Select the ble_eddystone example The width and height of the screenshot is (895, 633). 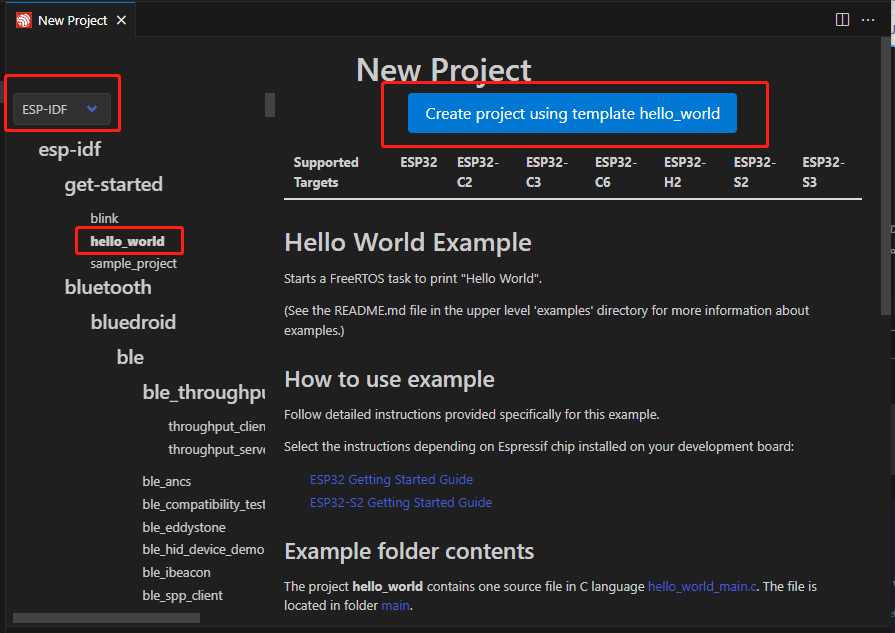pos(184,527)
